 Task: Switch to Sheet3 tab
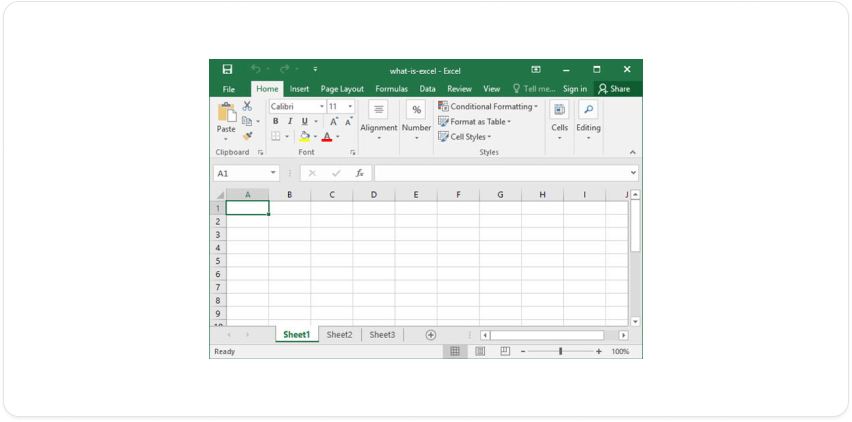click(383, 335)
